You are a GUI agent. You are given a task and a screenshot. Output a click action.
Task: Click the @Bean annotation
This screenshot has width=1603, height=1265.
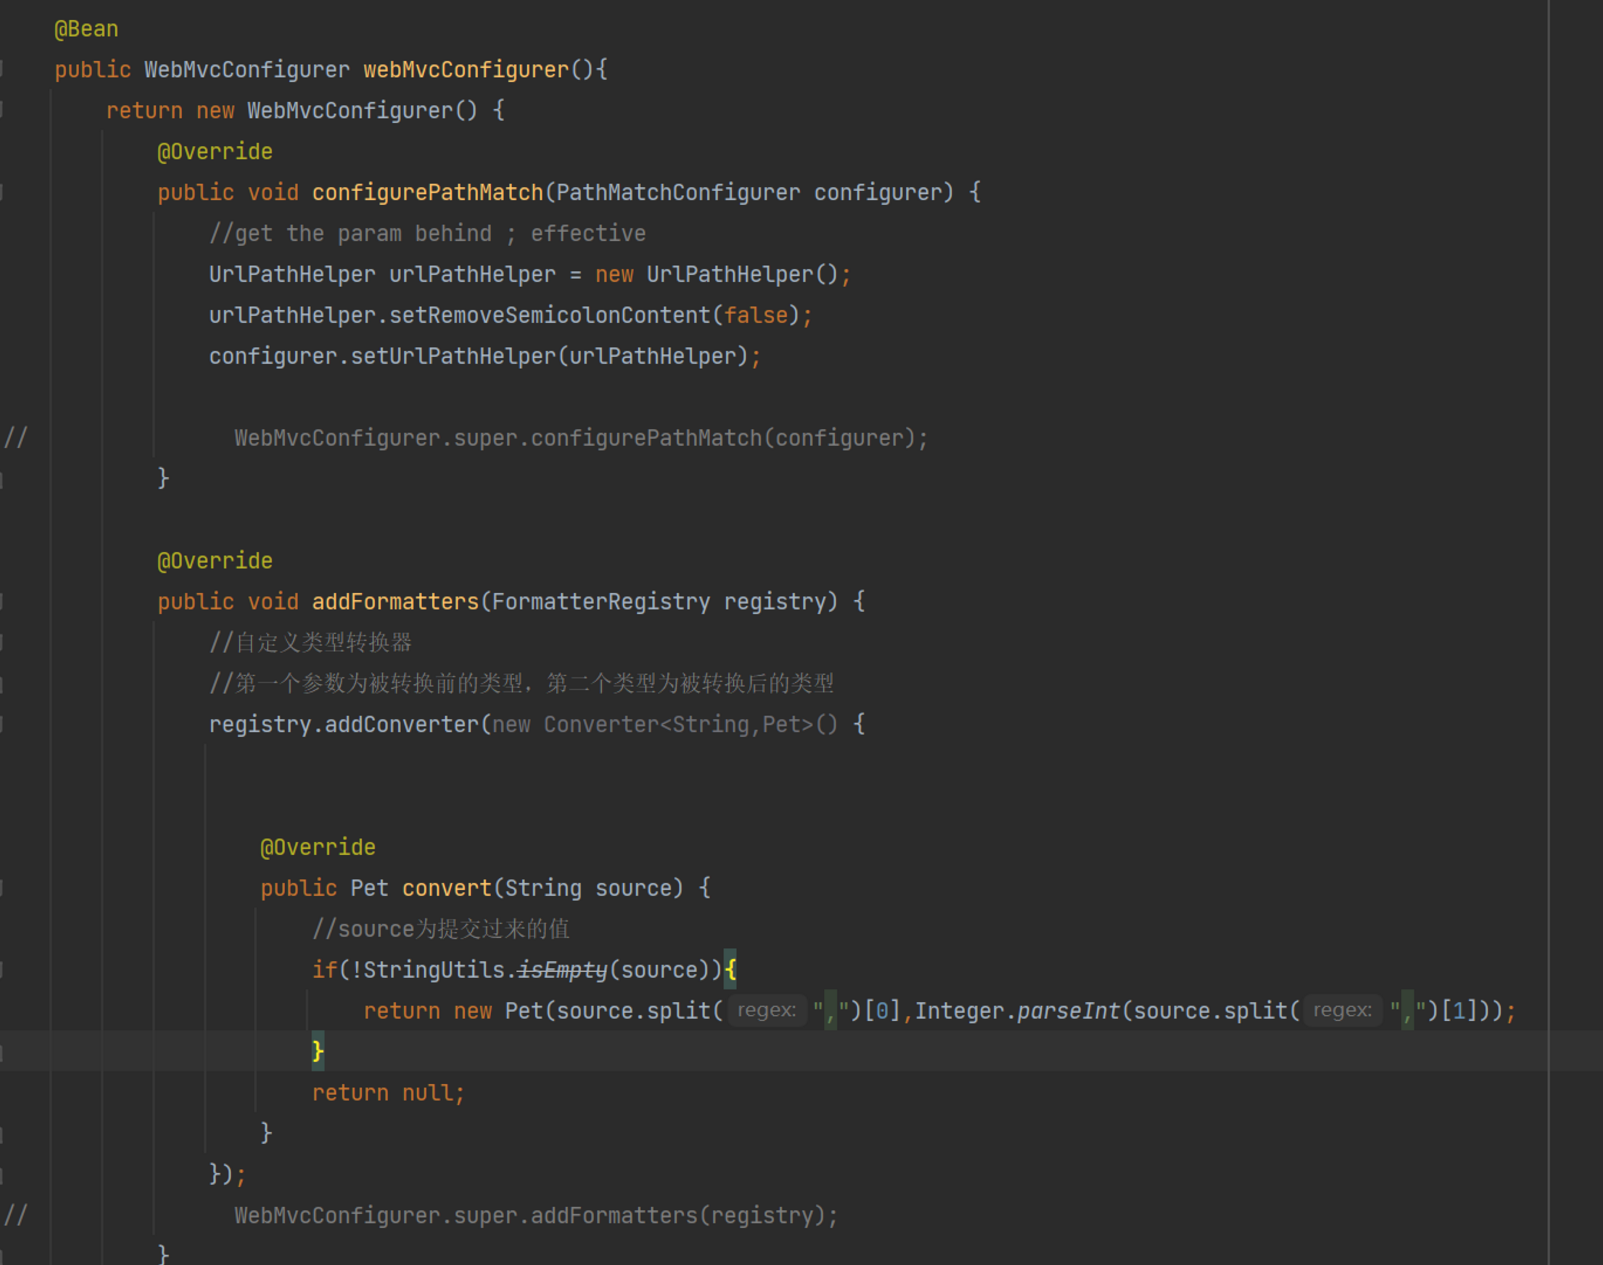[86, 29]
